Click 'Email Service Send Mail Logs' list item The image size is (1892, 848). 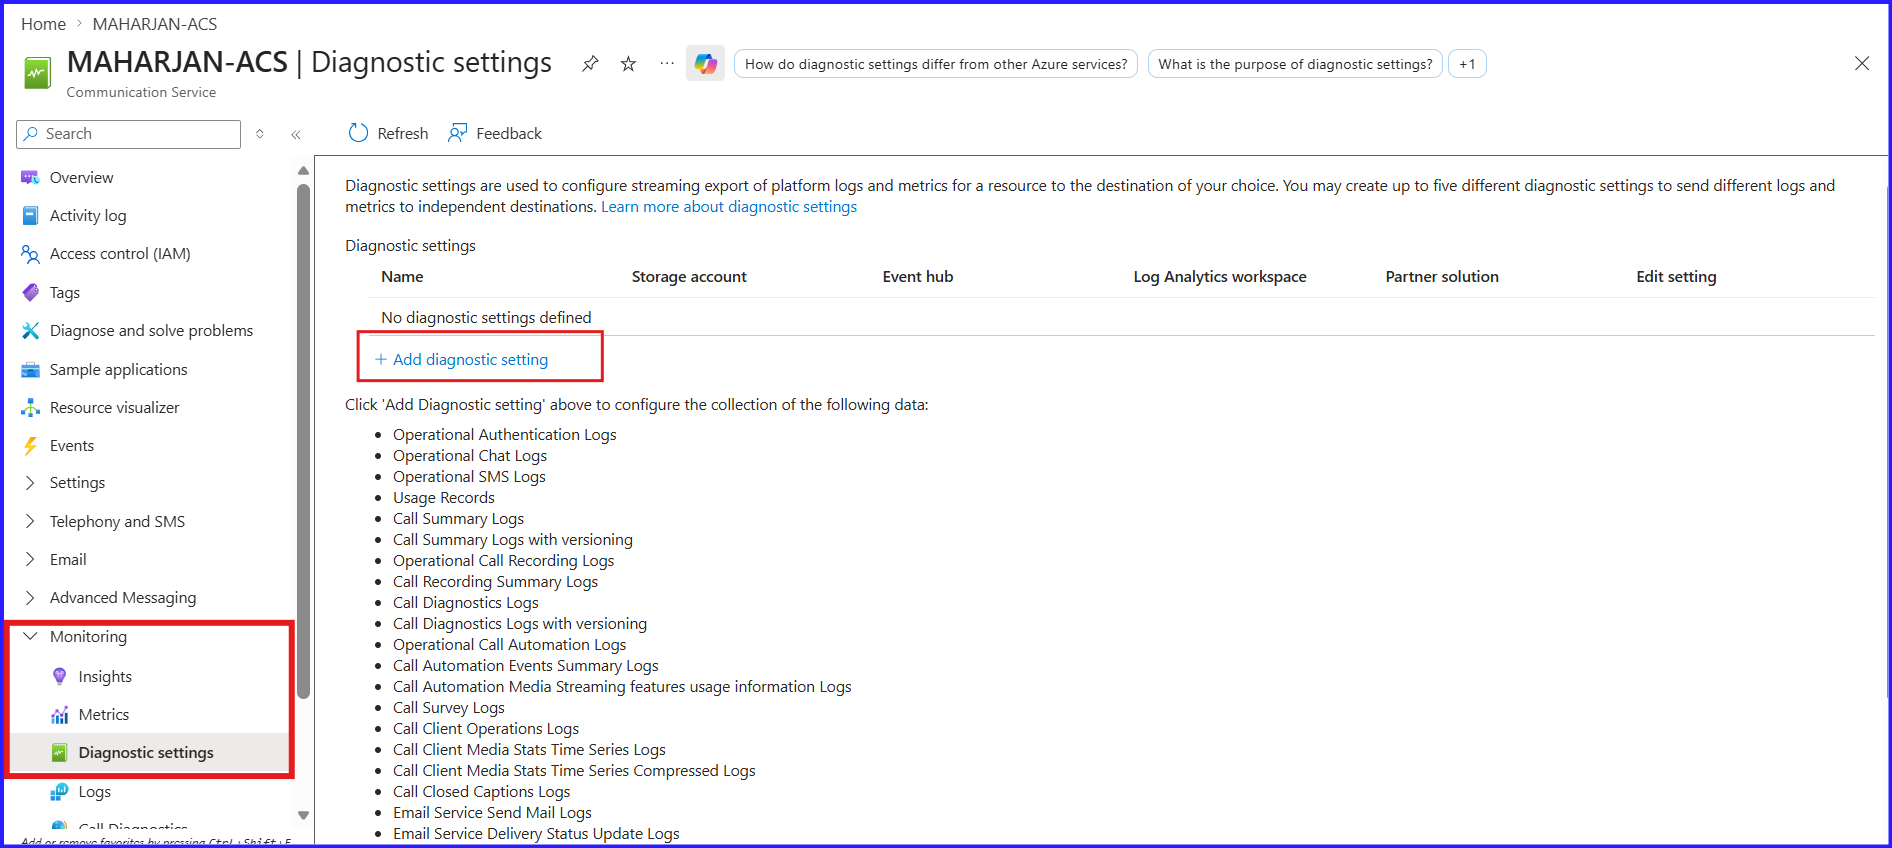pyautogui.click(x=492, y=812)
